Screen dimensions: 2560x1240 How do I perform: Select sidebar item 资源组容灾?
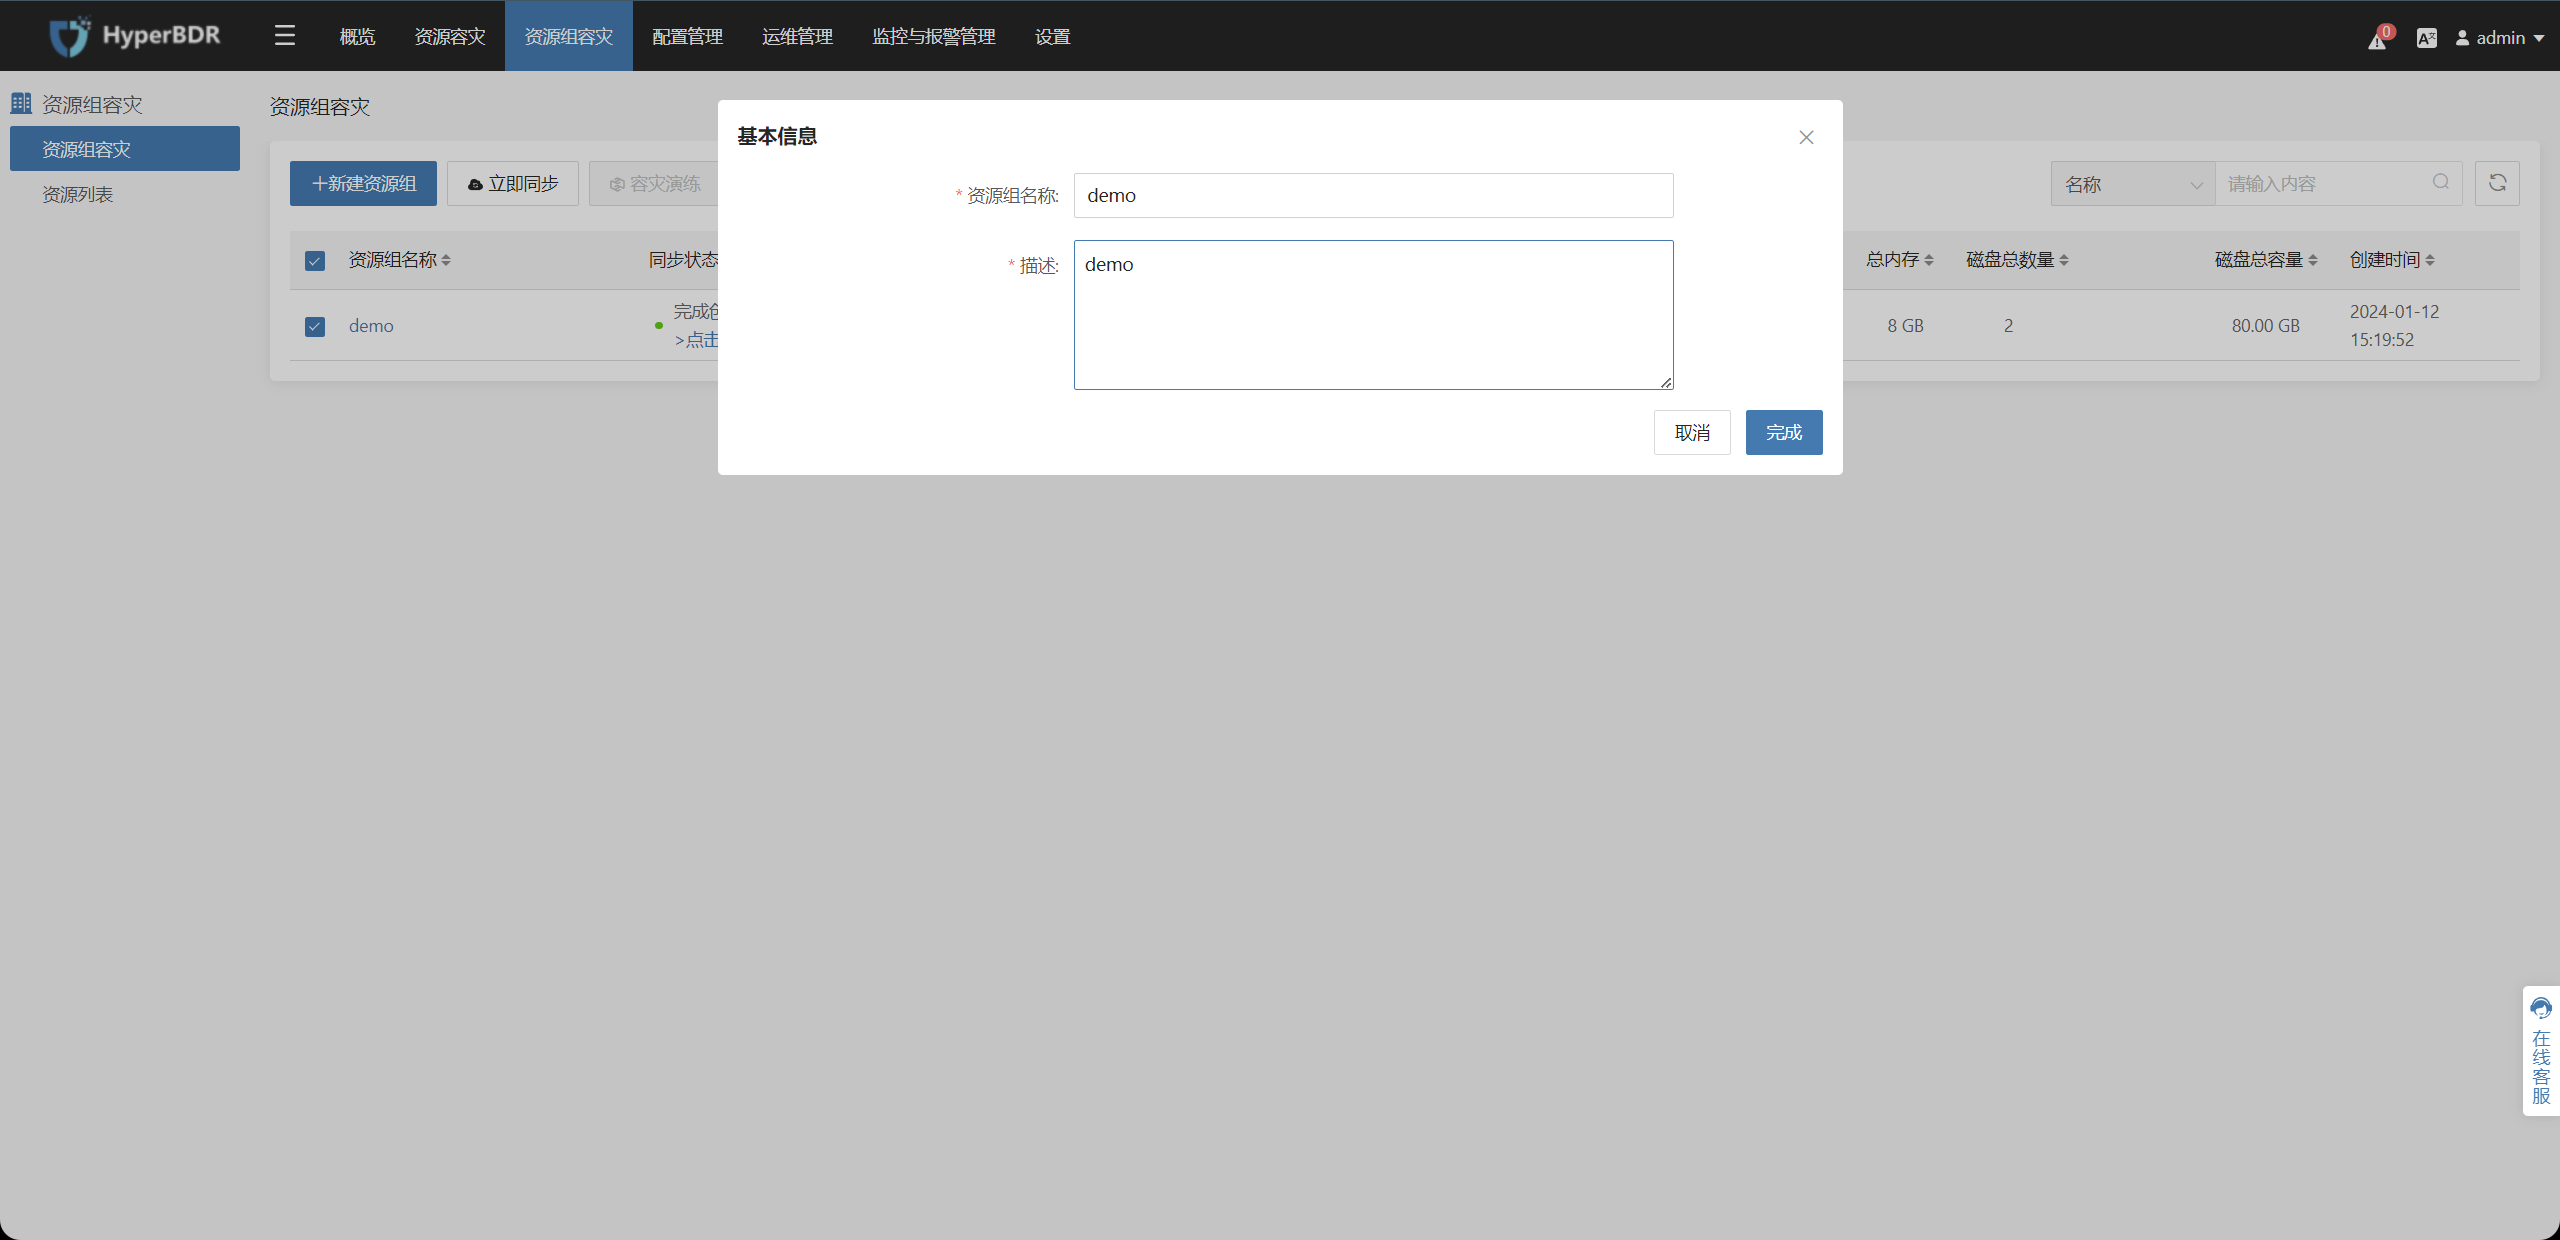pos(125,149)
